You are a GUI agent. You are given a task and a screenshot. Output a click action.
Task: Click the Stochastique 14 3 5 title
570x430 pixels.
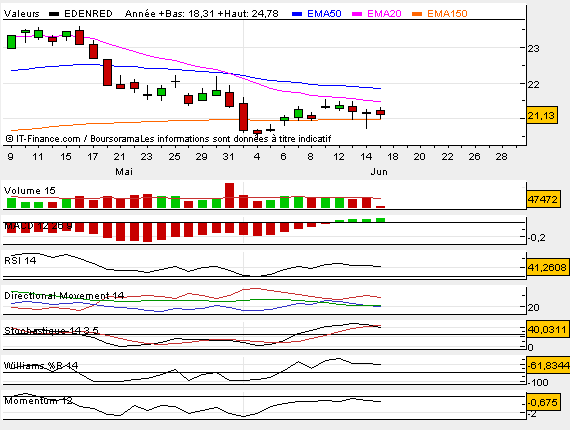pyautogui.click(x=51, y=330)
